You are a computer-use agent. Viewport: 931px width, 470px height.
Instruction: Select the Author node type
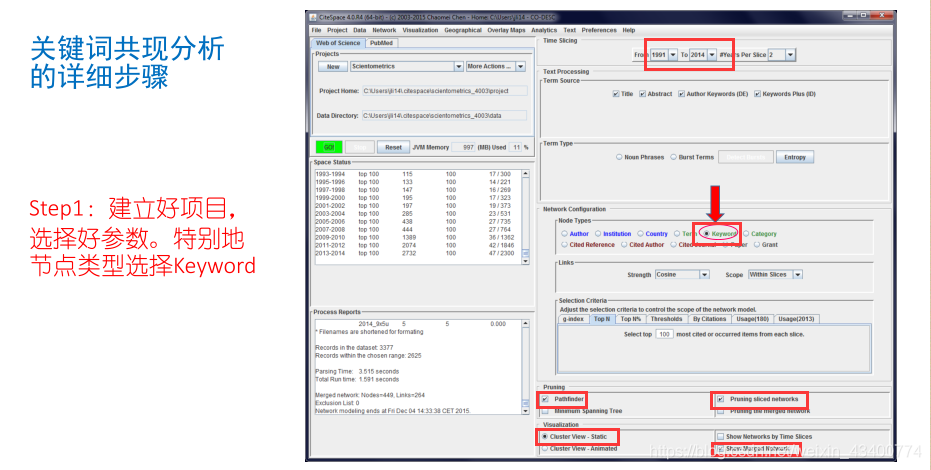point(565,234)
